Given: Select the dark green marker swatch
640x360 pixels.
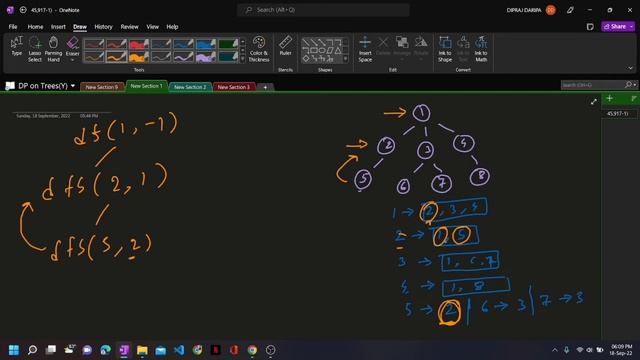Looking at the screenshot, I should pos(228,44).
